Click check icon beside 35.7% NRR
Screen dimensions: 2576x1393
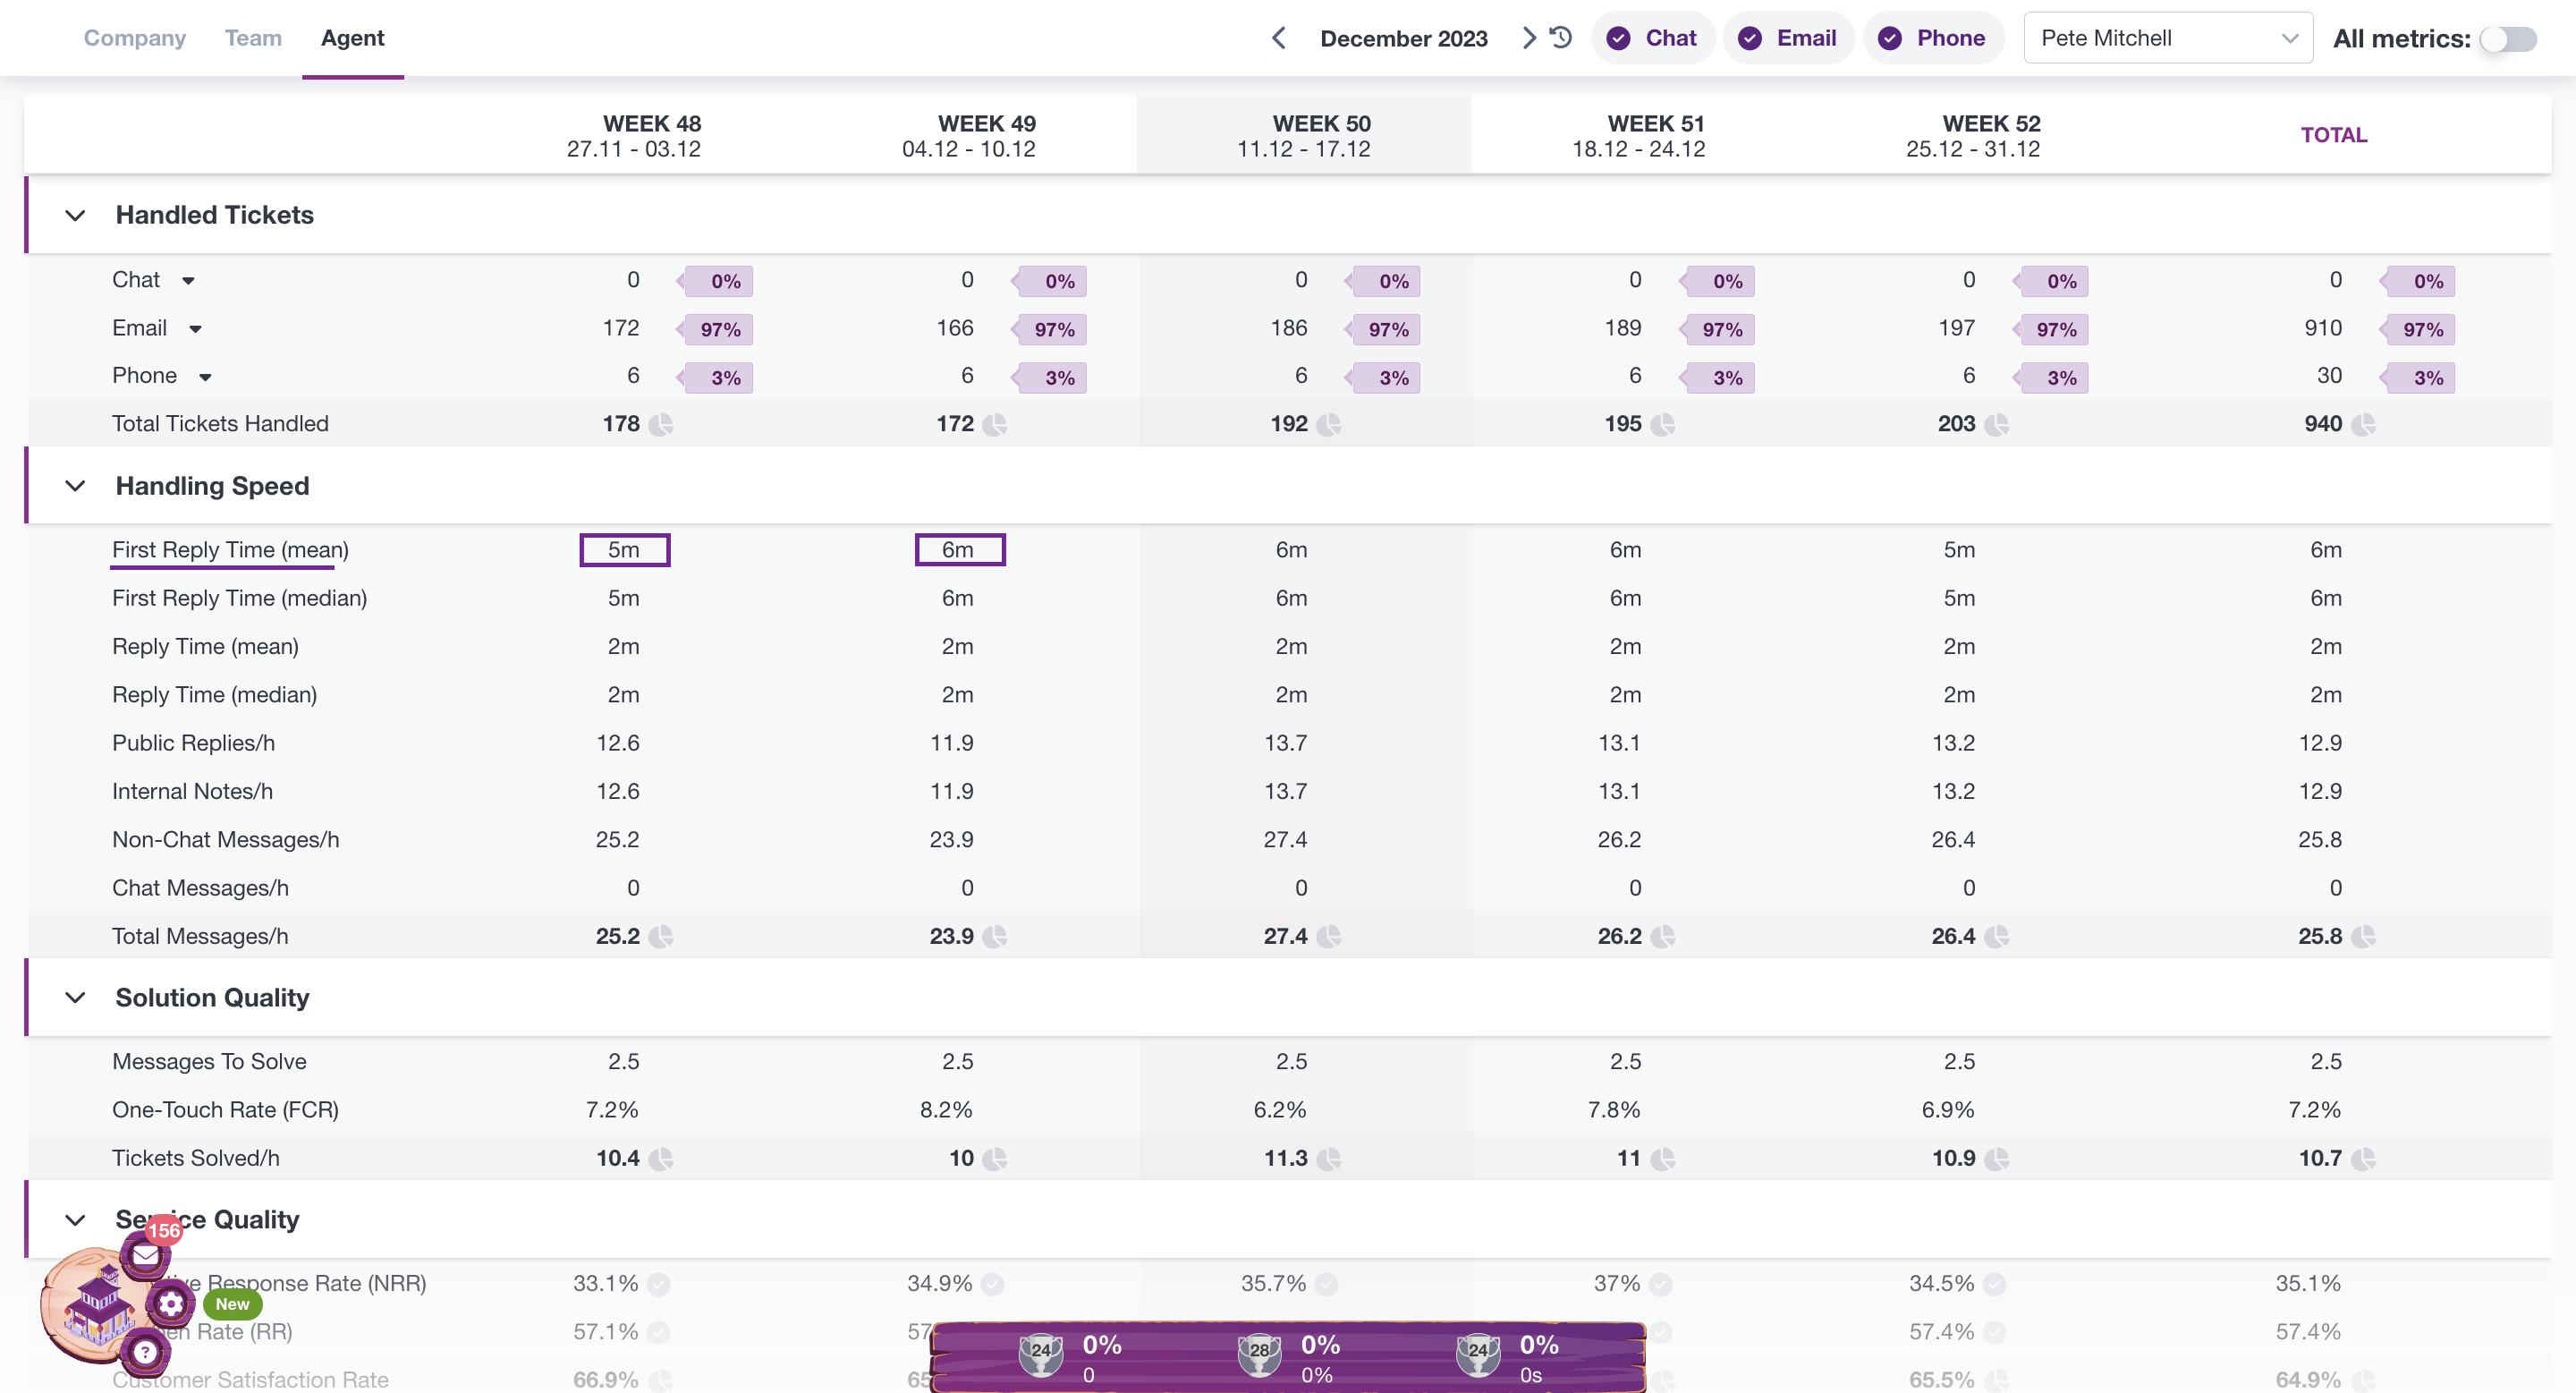click(1327, 1284)
